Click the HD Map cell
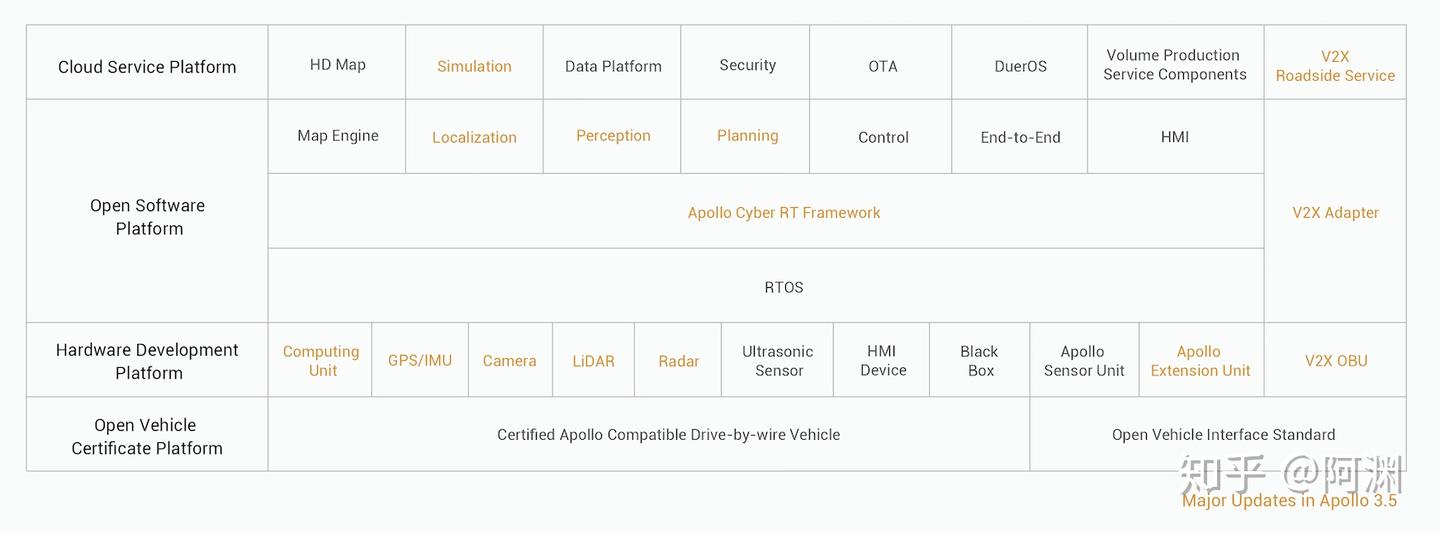 pos(338,65)
